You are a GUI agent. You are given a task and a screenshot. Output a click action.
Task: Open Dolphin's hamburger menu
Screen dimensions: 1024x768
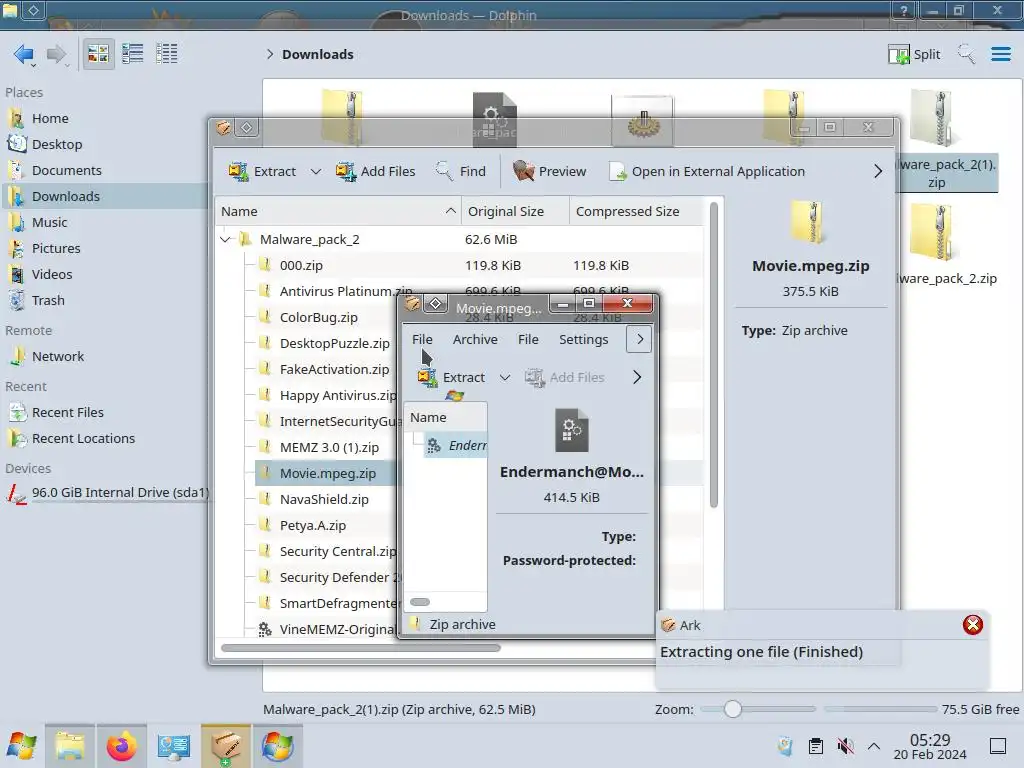point(1000,54)
